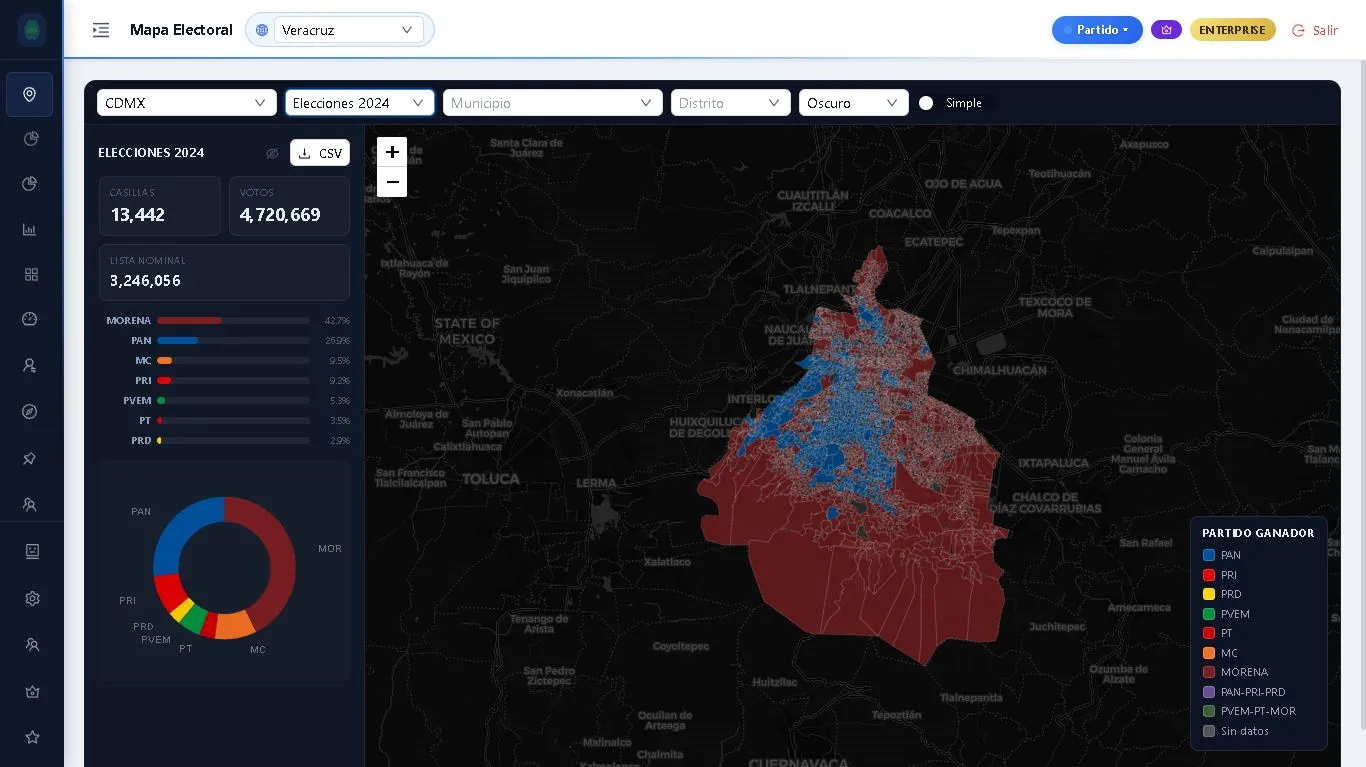Click the Votos 4,720,669 stat card

[289, 206]
